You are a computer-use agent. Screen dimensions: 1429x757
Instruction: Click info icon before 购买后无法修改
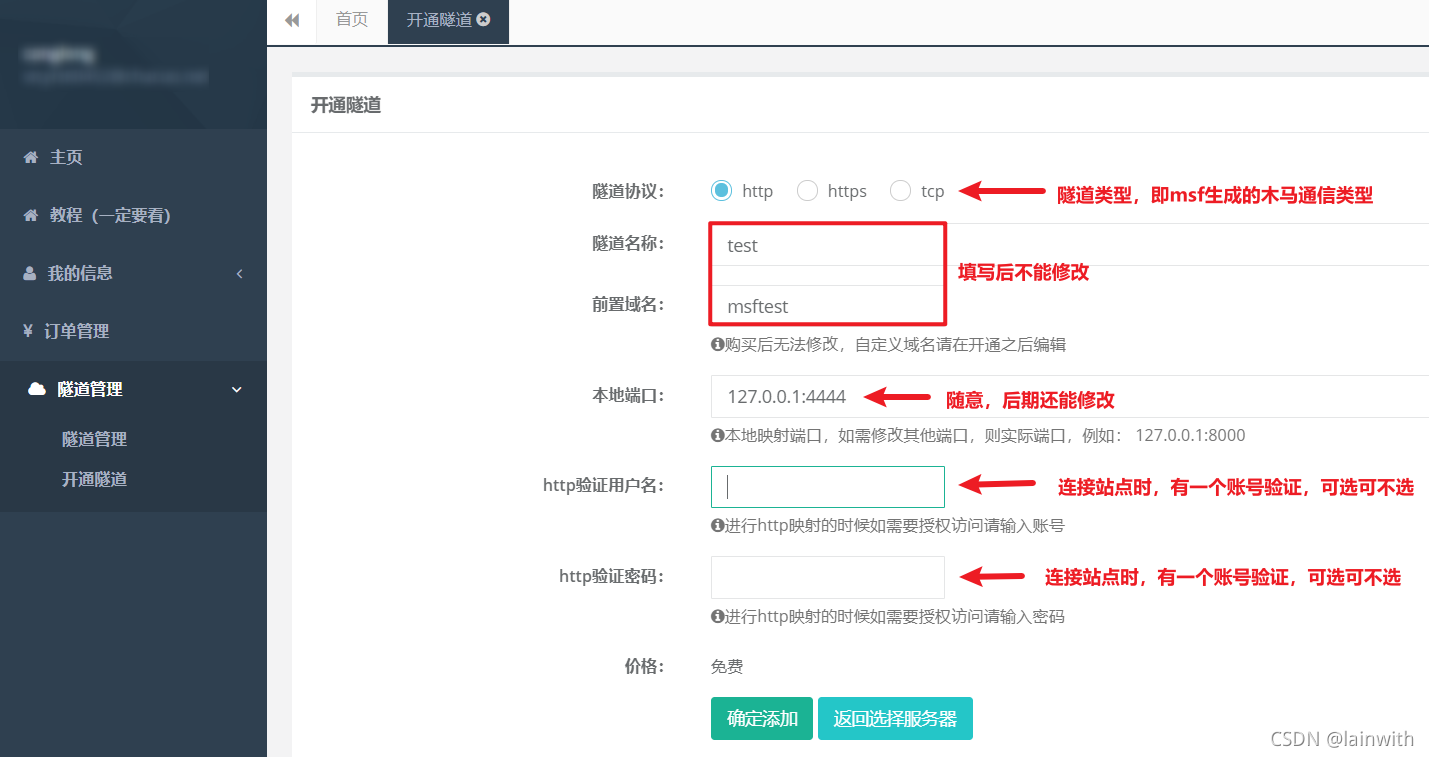tap(717, 345)
